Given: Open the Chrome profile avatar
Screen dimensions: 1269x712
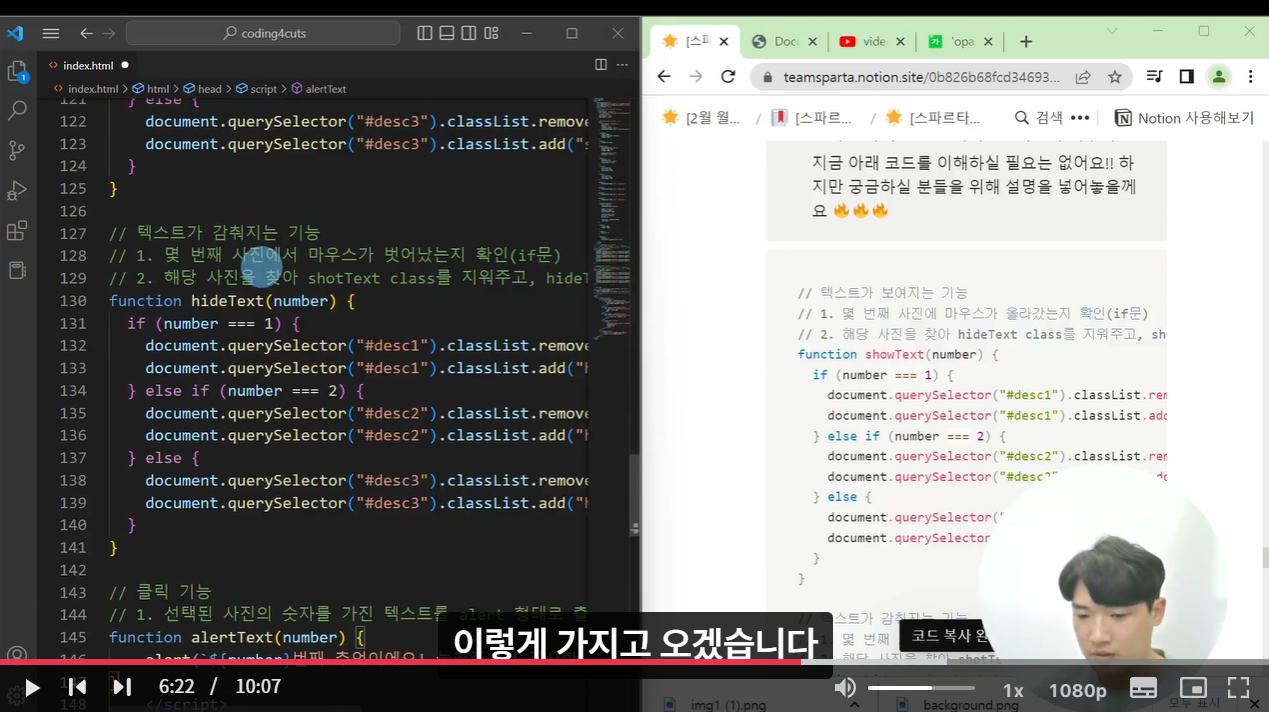Looking at the screenshot, I should coord(1218,77).
